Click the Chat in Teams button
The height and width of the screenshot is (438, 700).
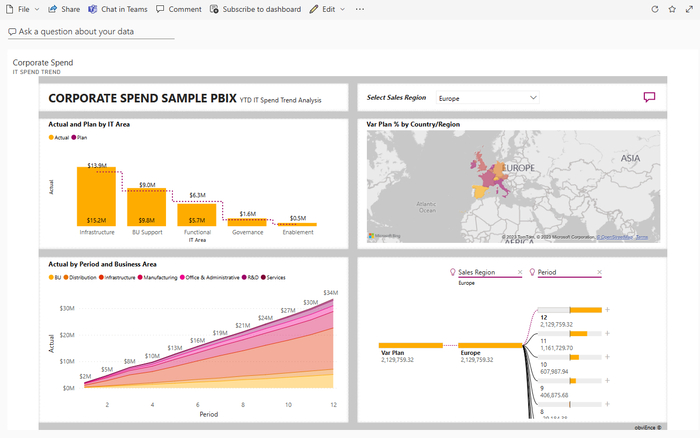click(x=117, y=9)
